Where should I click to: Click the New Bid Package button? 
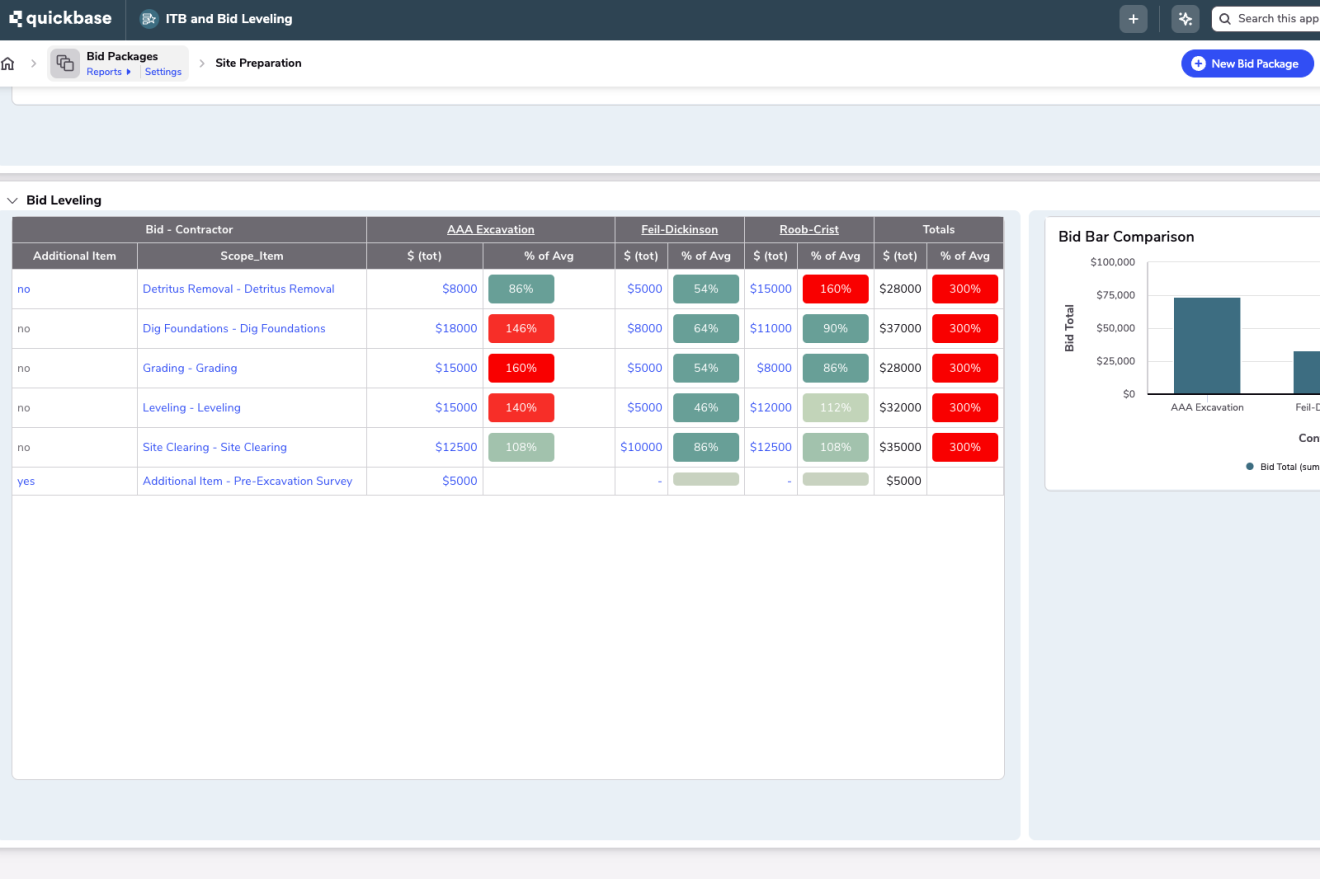(x=1247, y=64)
